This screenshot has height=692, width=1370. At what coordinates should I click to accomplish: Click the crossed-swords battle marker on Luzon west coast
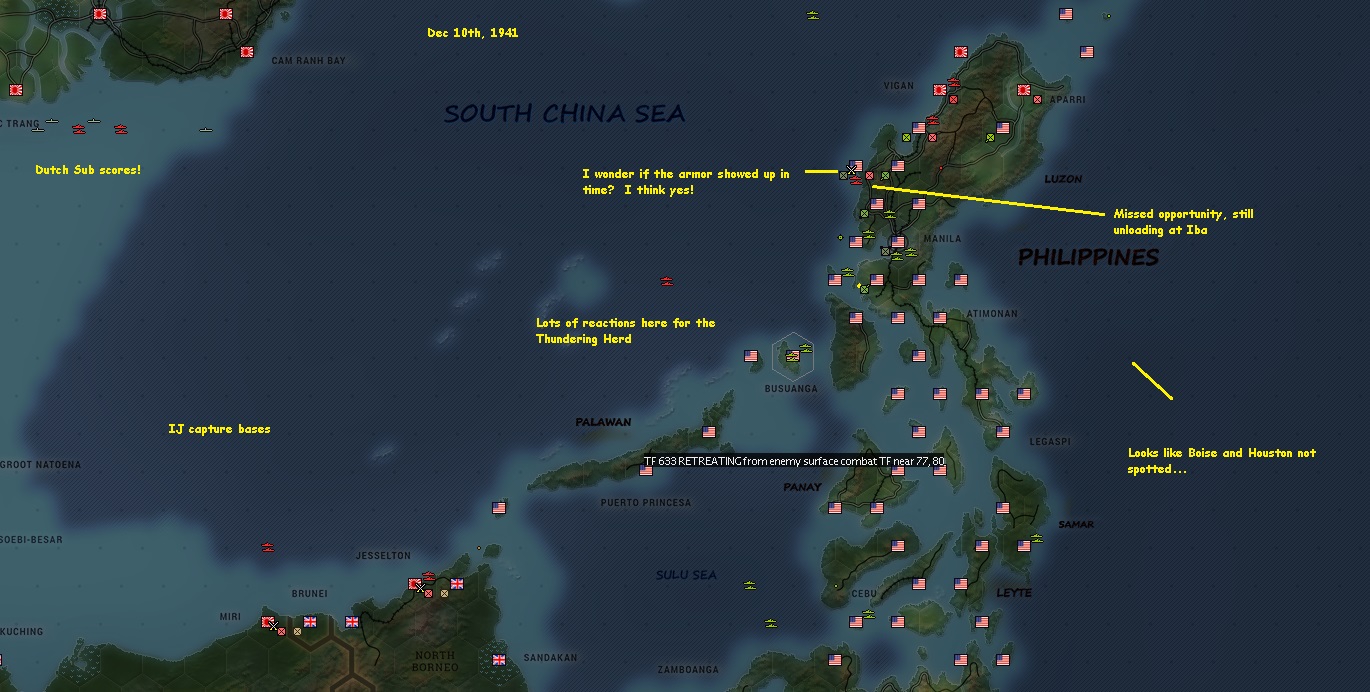pos(851,169)
